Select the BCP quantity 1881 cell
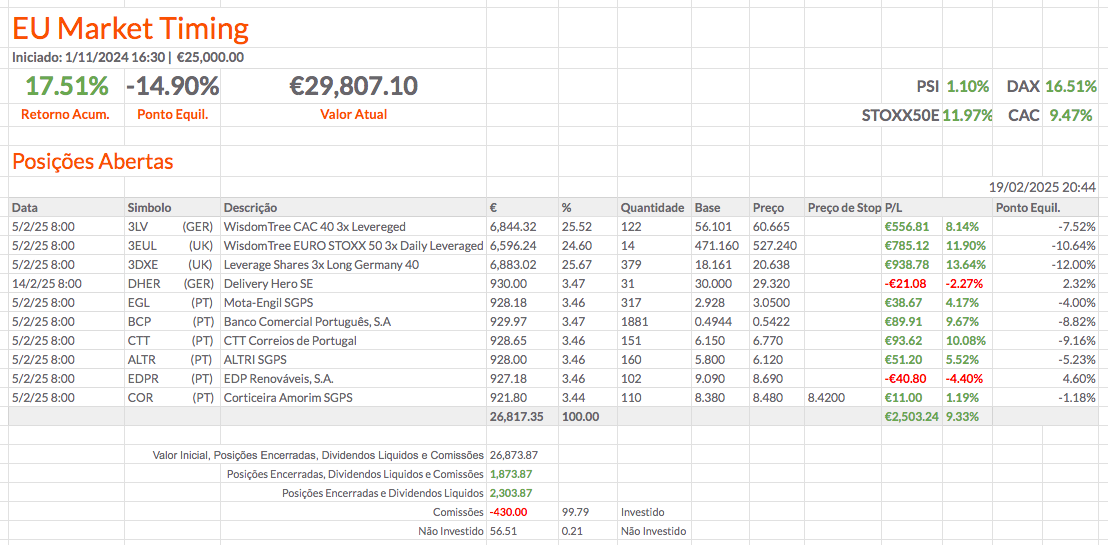 634,322
